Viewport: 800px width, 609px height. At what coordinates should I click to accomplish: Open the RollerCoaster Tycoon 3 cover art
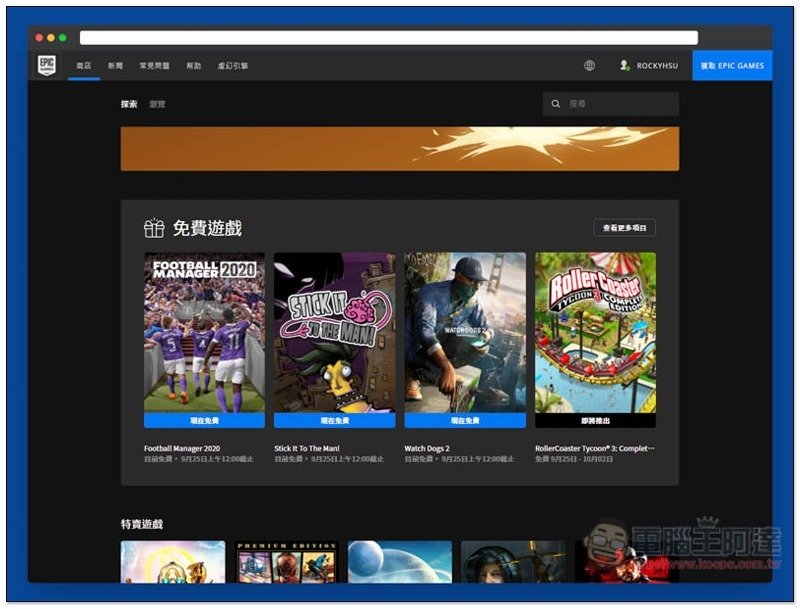[595, 332]
